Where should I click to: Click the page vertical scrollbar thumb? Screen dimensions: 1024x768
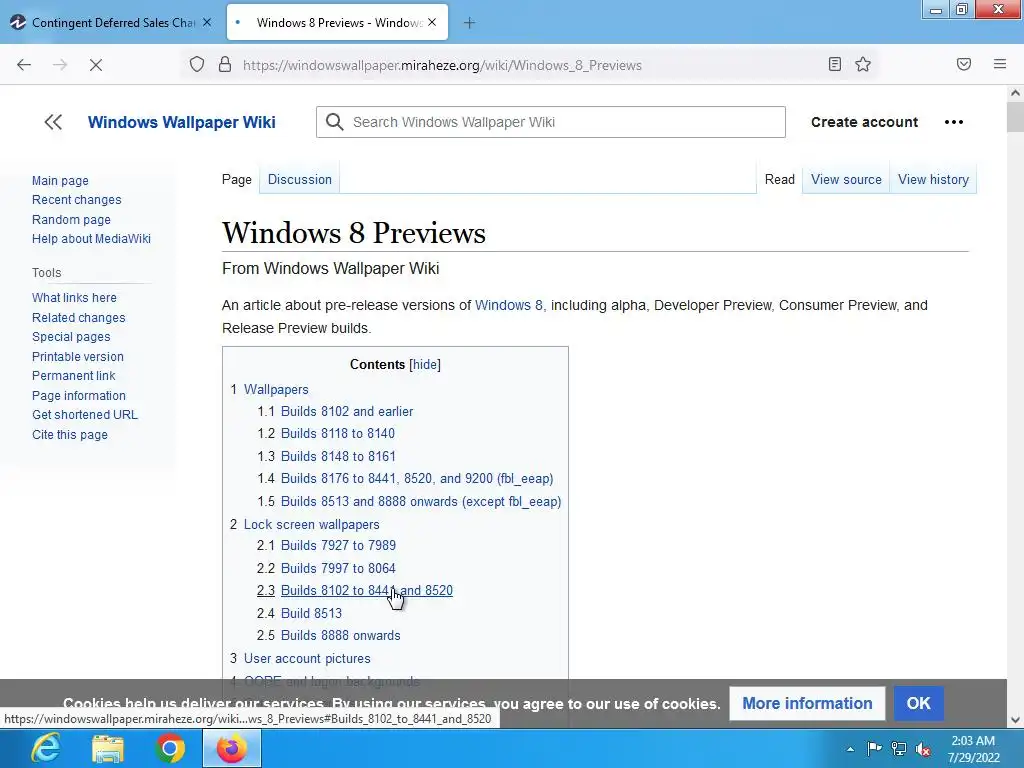point(1015,118)
